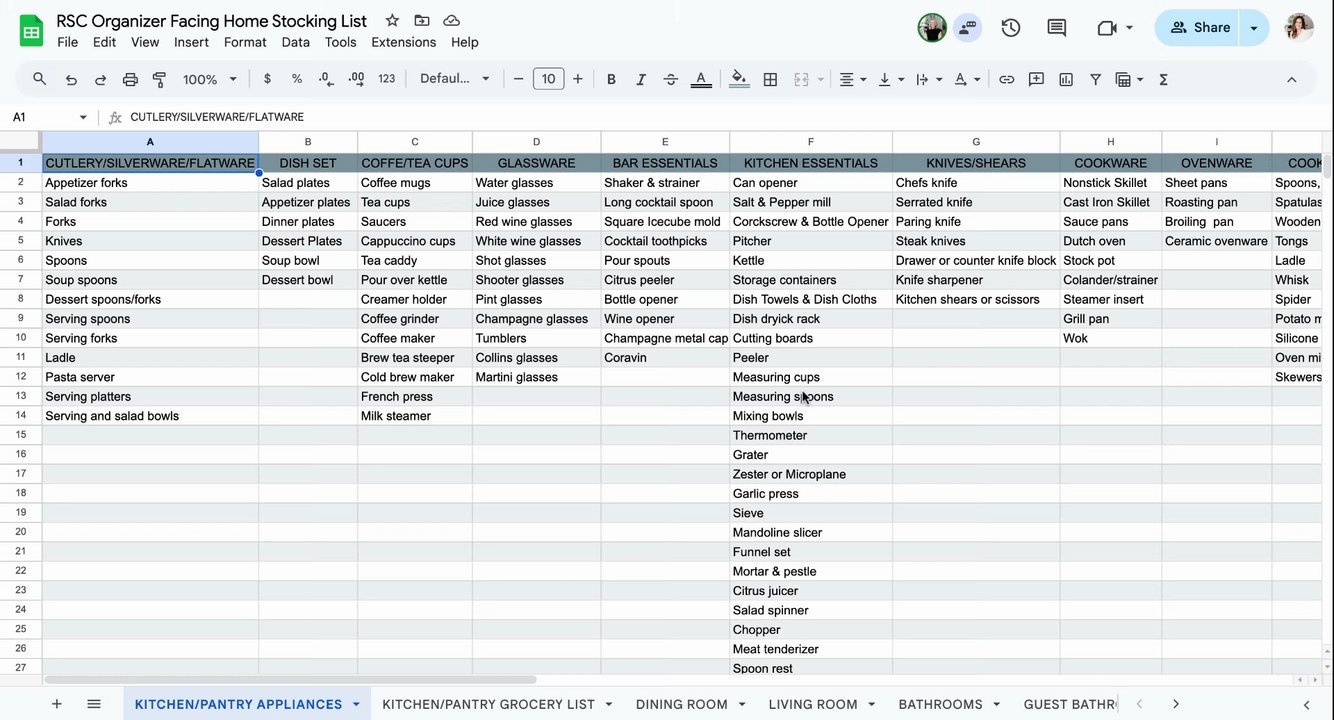1334x720 pixels.
Task: Click the Share button
Action: click(1198, 28)
